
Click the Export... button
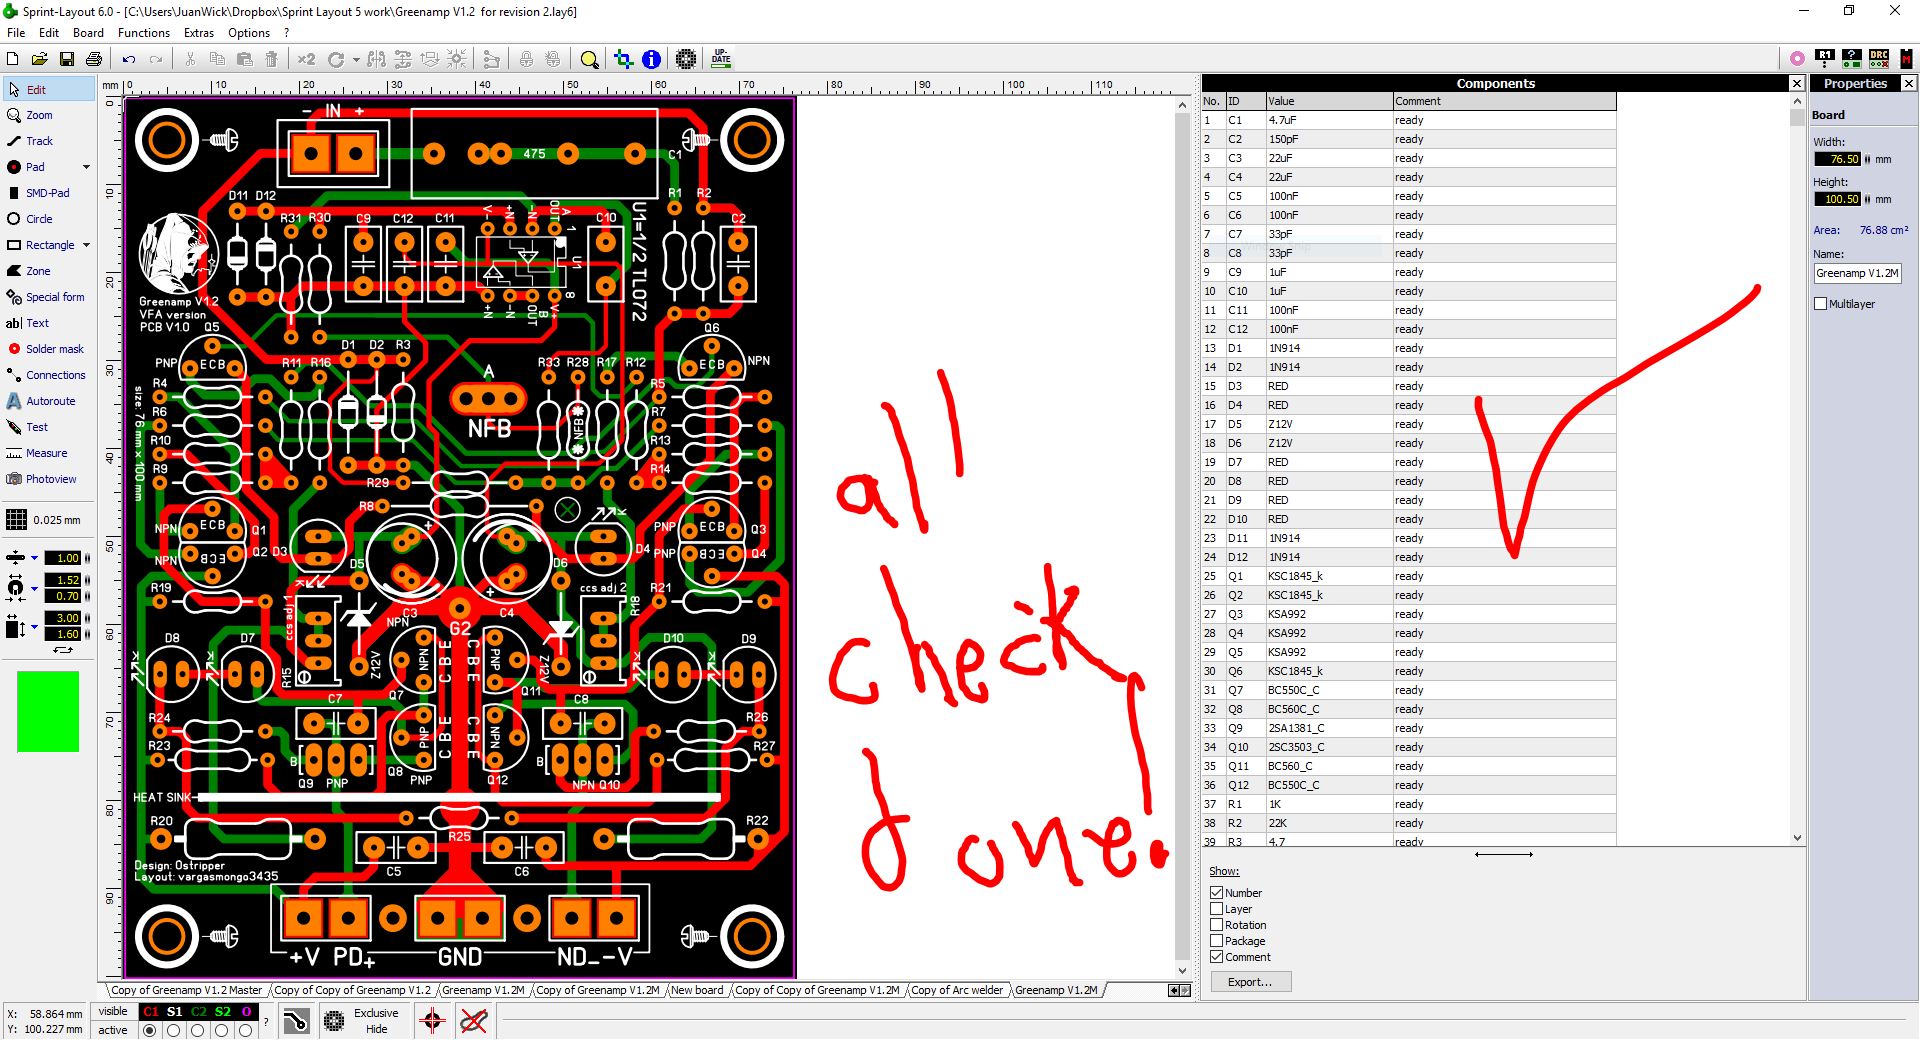pyautogui.click(x=1250, y=982)
